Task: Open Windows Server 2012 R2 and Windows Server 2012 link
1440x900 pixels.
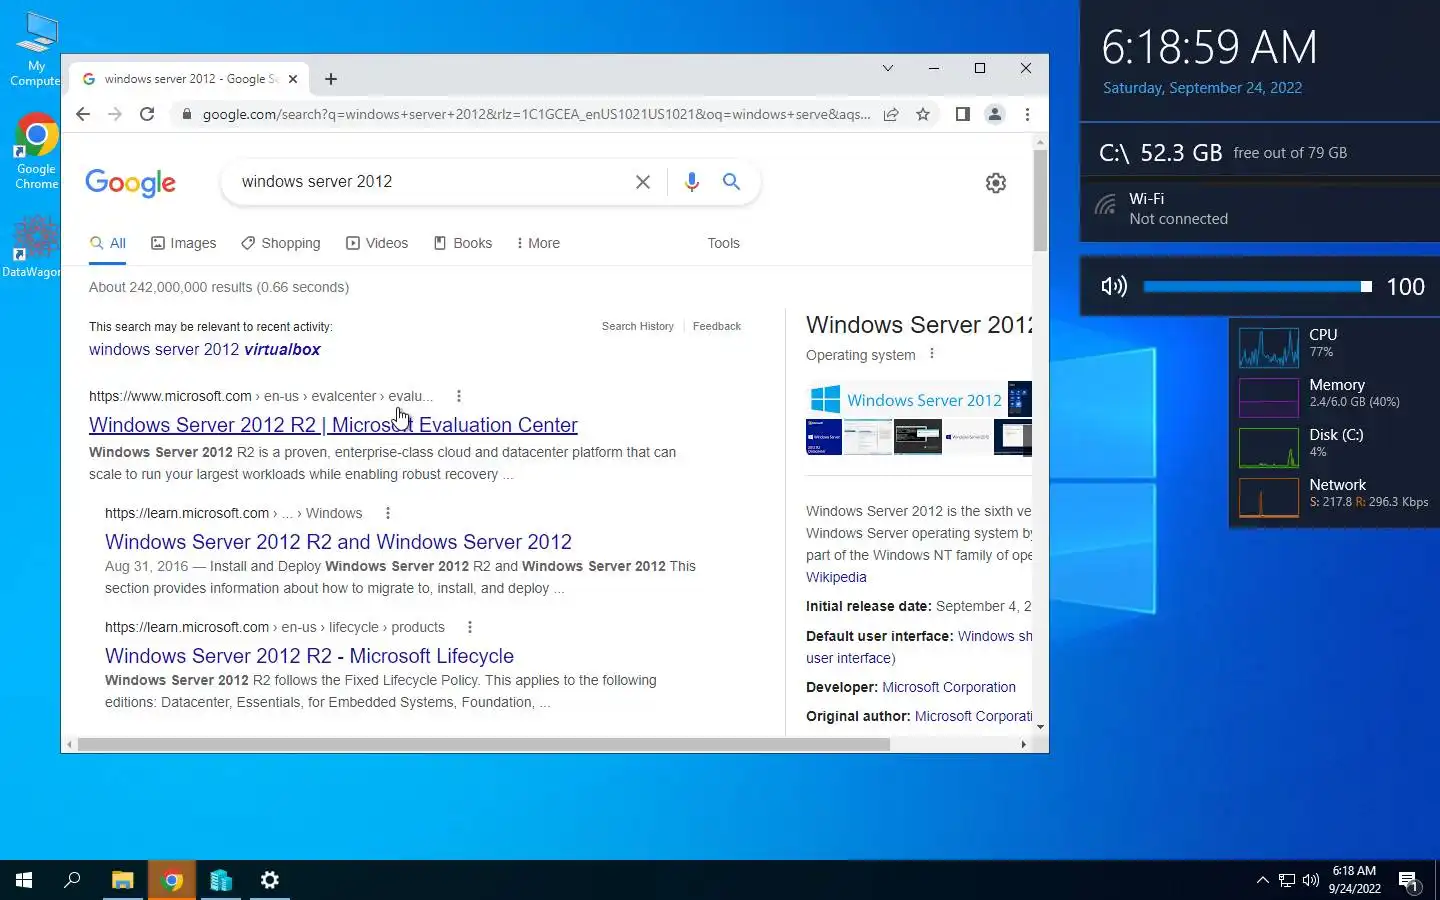Action: click(338, 542)
